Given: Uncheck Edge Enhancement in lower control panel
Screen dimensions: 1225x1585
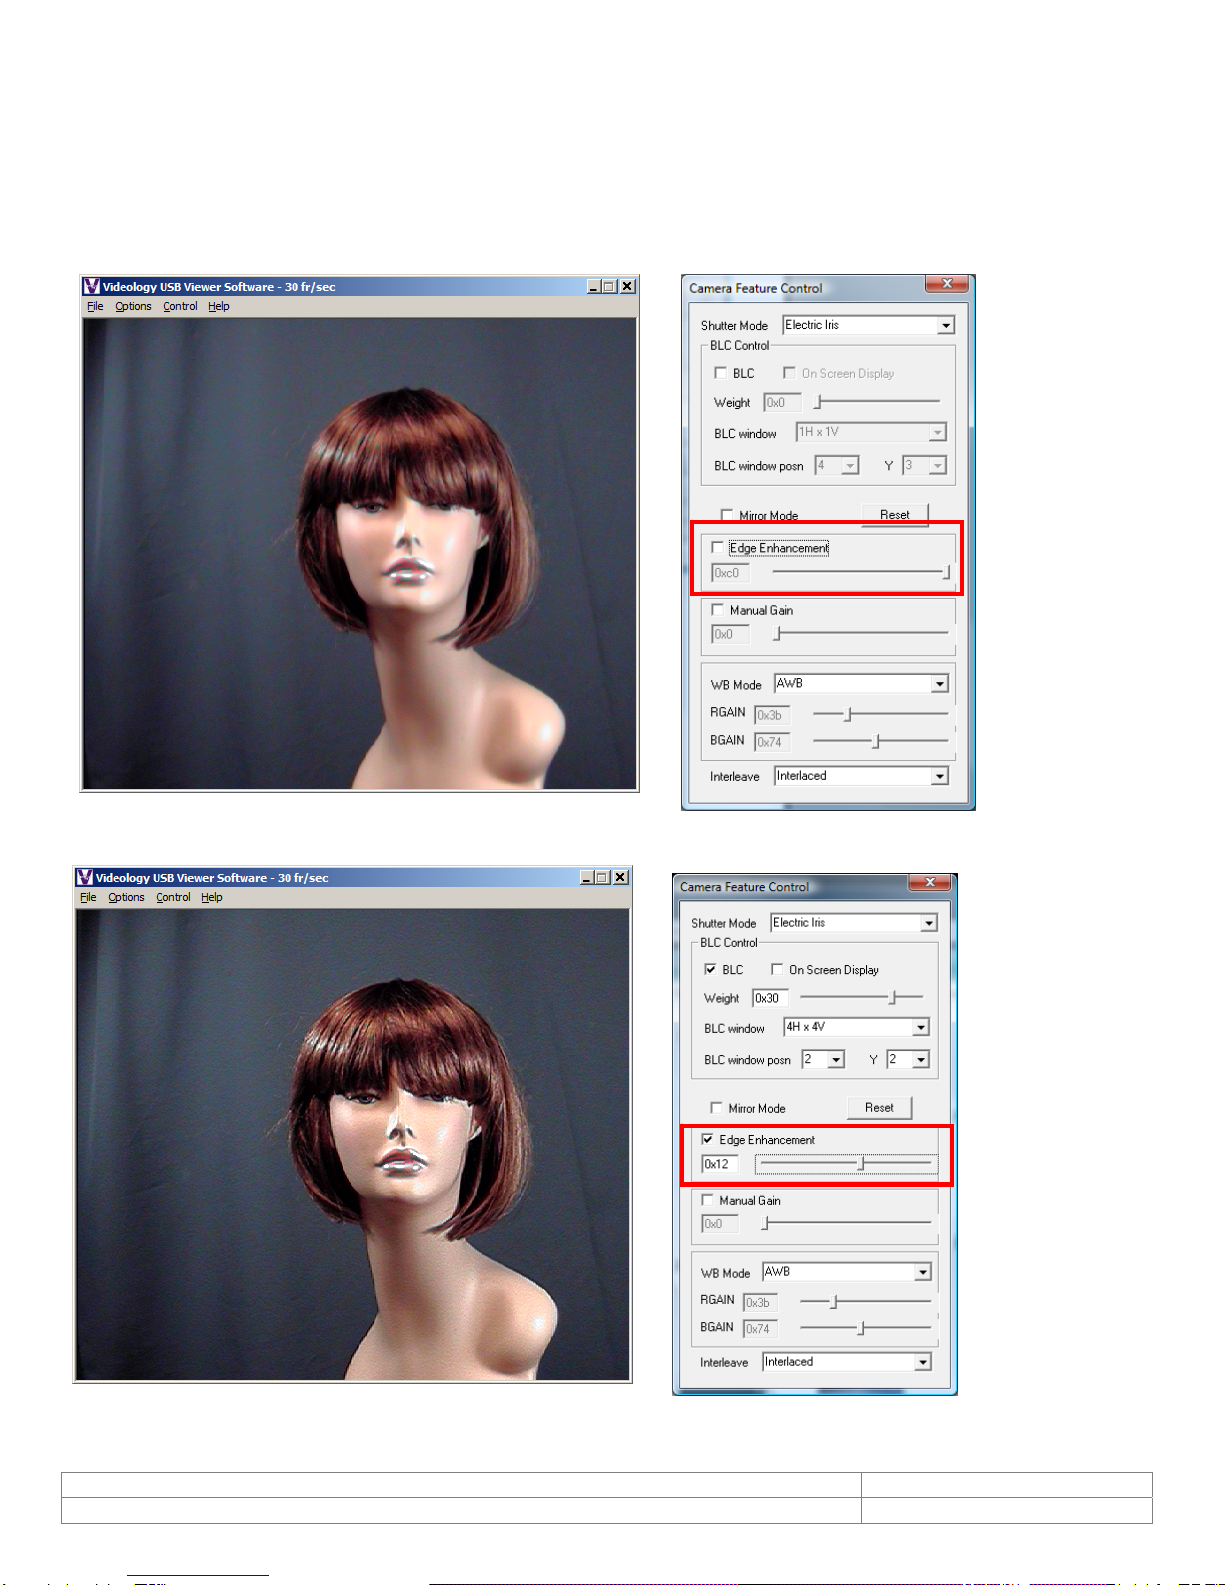Looking at the screenshot, I should [x=707, y=1139].
